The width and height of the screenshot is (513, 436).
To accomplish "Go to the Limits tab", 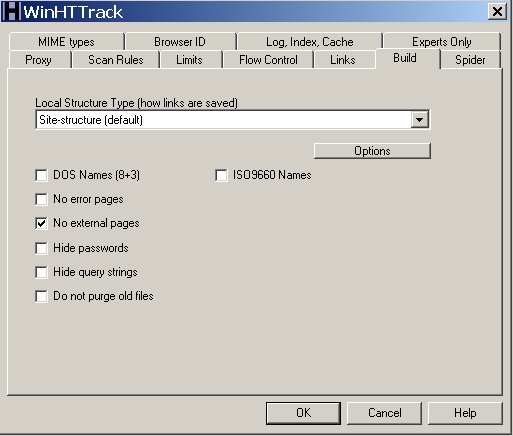I will 189,60.
